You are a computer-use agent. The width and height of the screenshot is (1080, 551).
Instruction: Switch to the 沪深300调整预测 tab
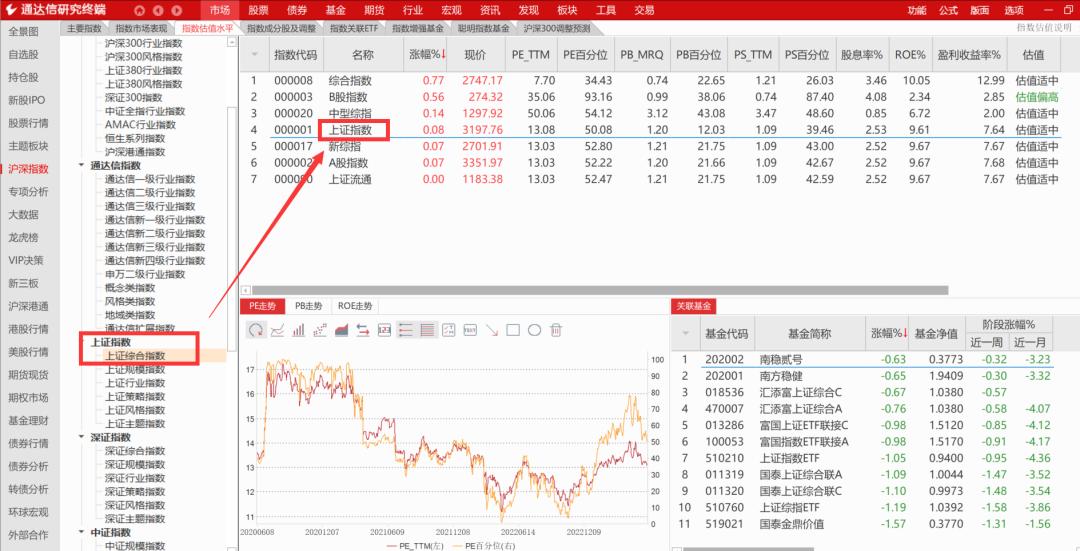tap(557, 28)
